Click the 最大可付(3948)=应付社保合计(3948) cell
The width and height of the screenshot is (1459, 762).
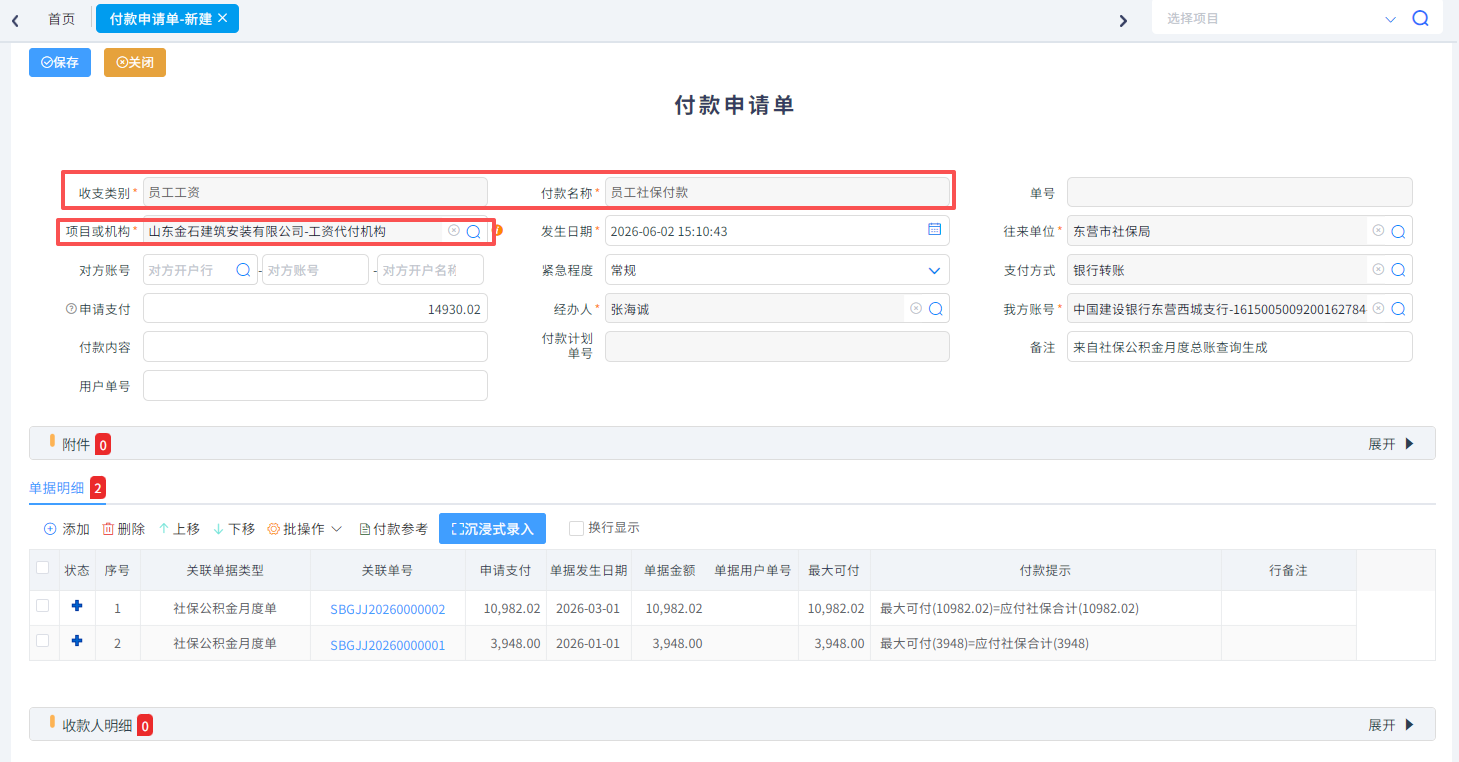click(1045, 644)
